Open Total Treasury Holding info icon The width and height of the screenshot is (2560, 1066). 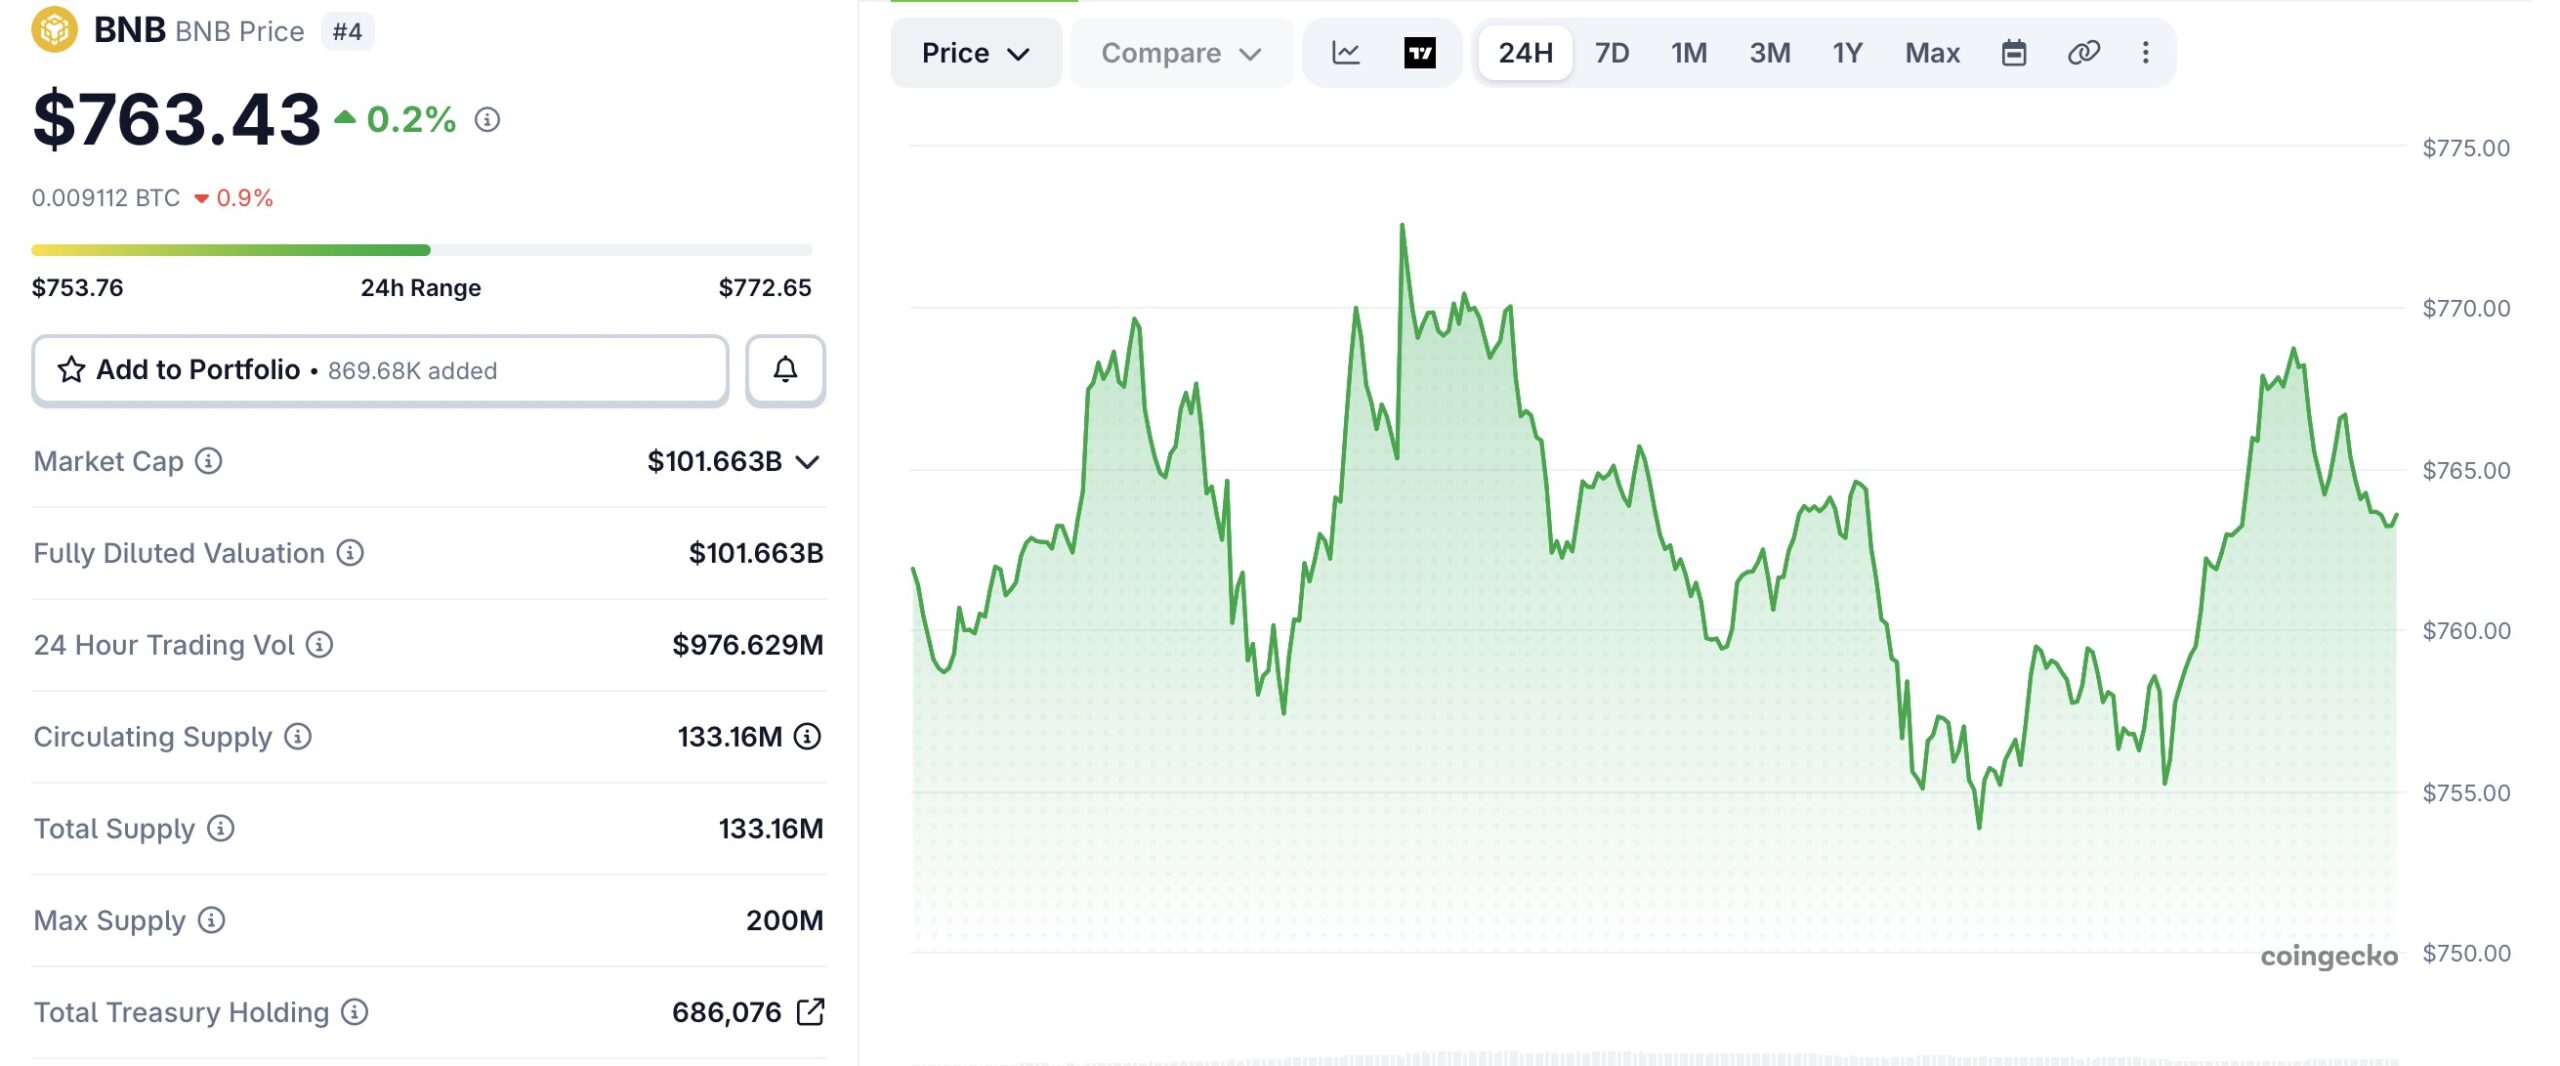[355, 1012]
